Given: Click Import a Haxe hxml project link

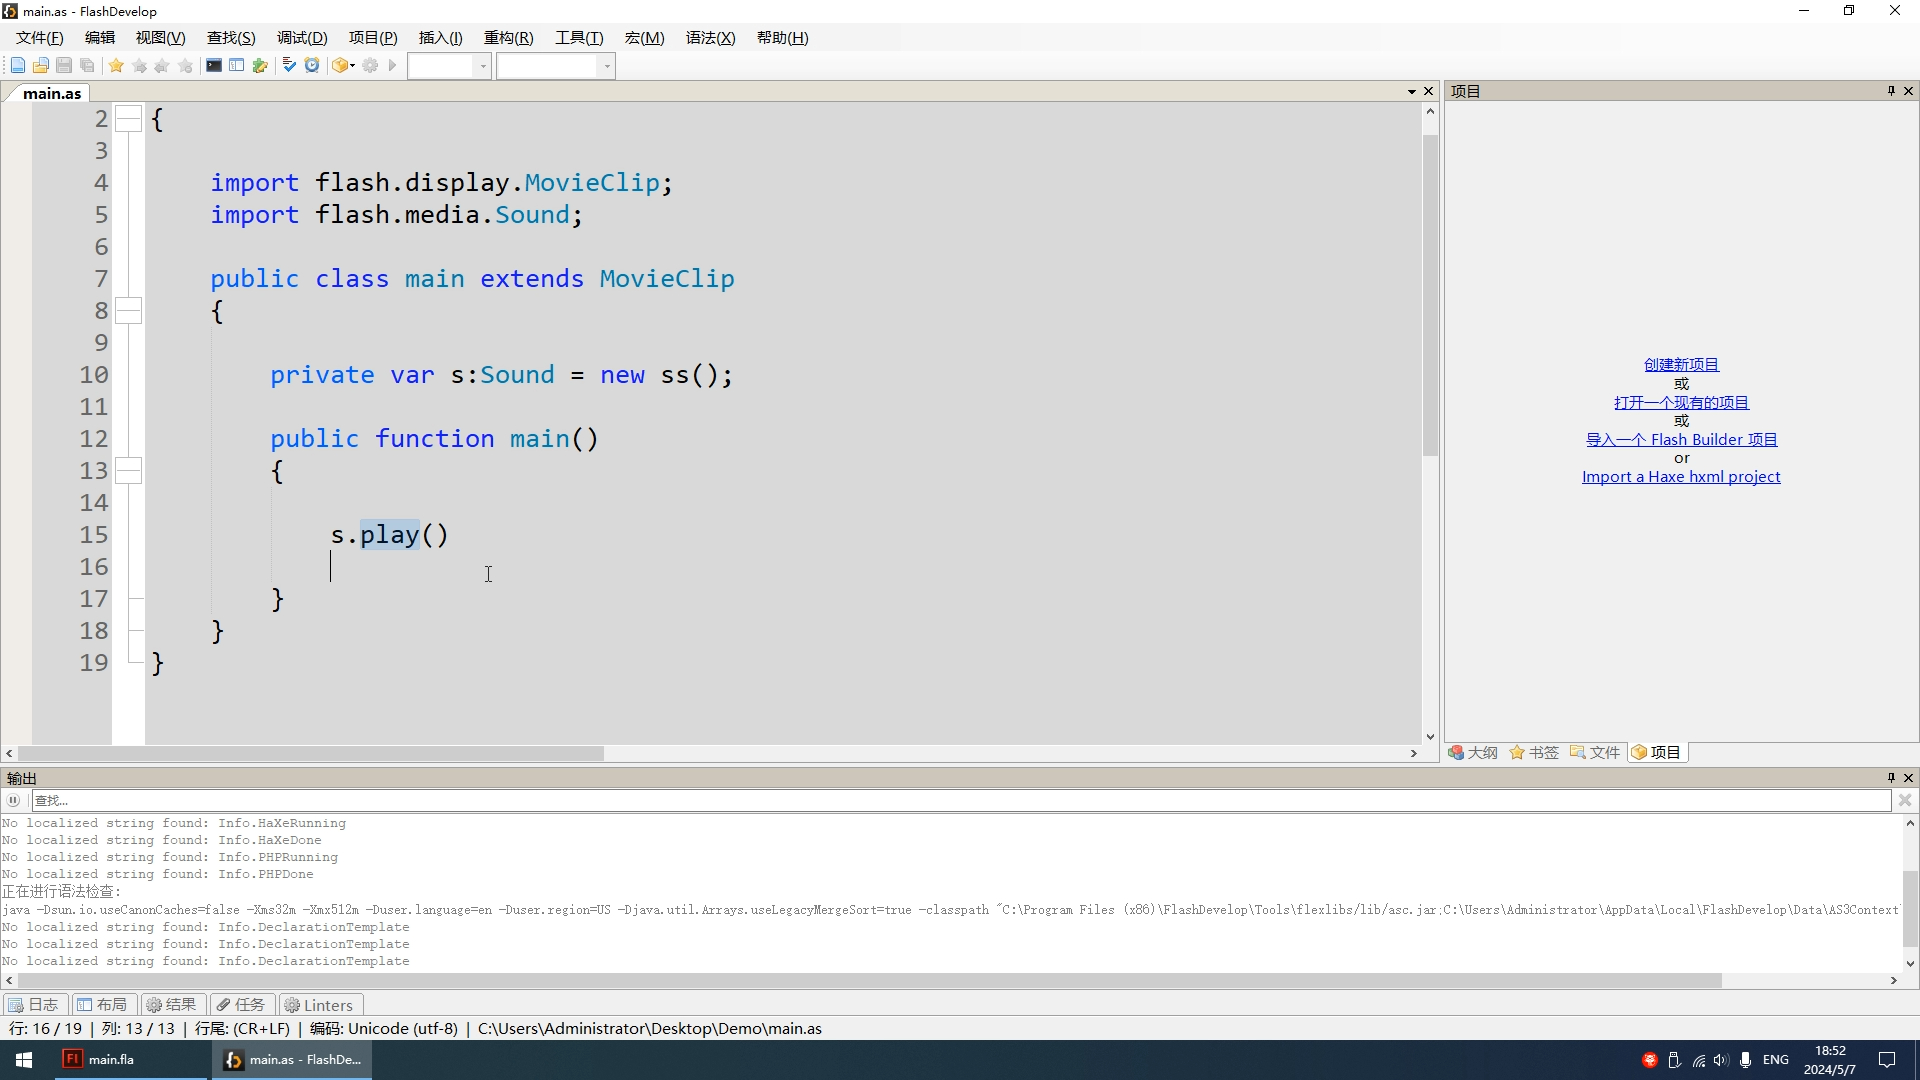Looking at the screenshot, I should (1681, 477).
